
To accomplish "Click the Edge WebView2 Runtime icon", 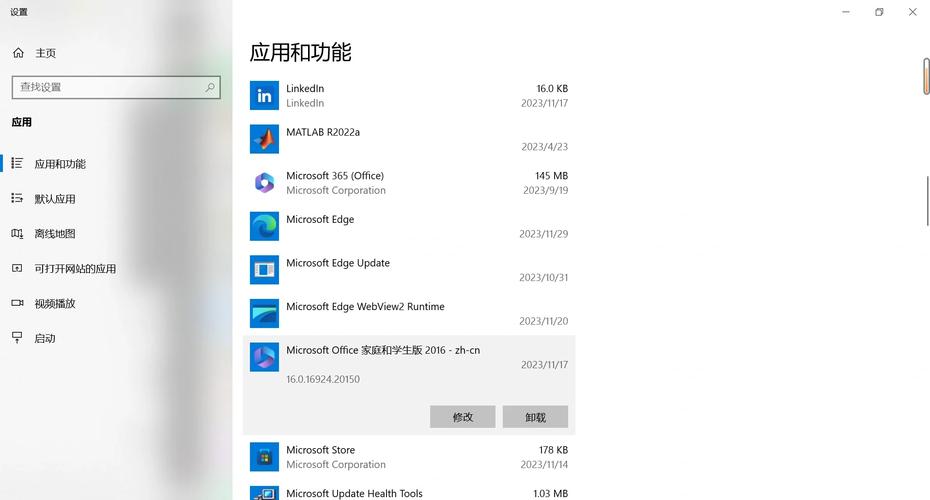I will pos(264,313).
